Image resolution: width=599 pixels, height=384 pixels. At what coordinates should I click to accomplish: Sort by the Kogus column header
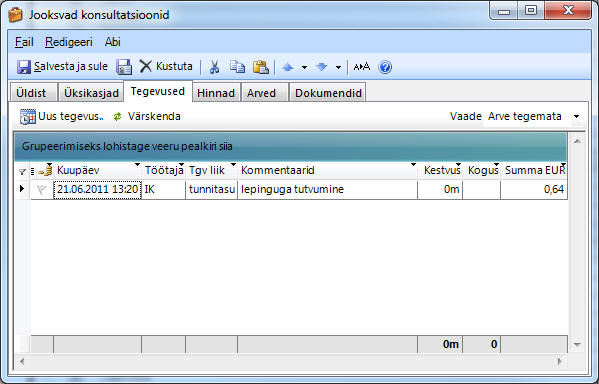(482, 170)
